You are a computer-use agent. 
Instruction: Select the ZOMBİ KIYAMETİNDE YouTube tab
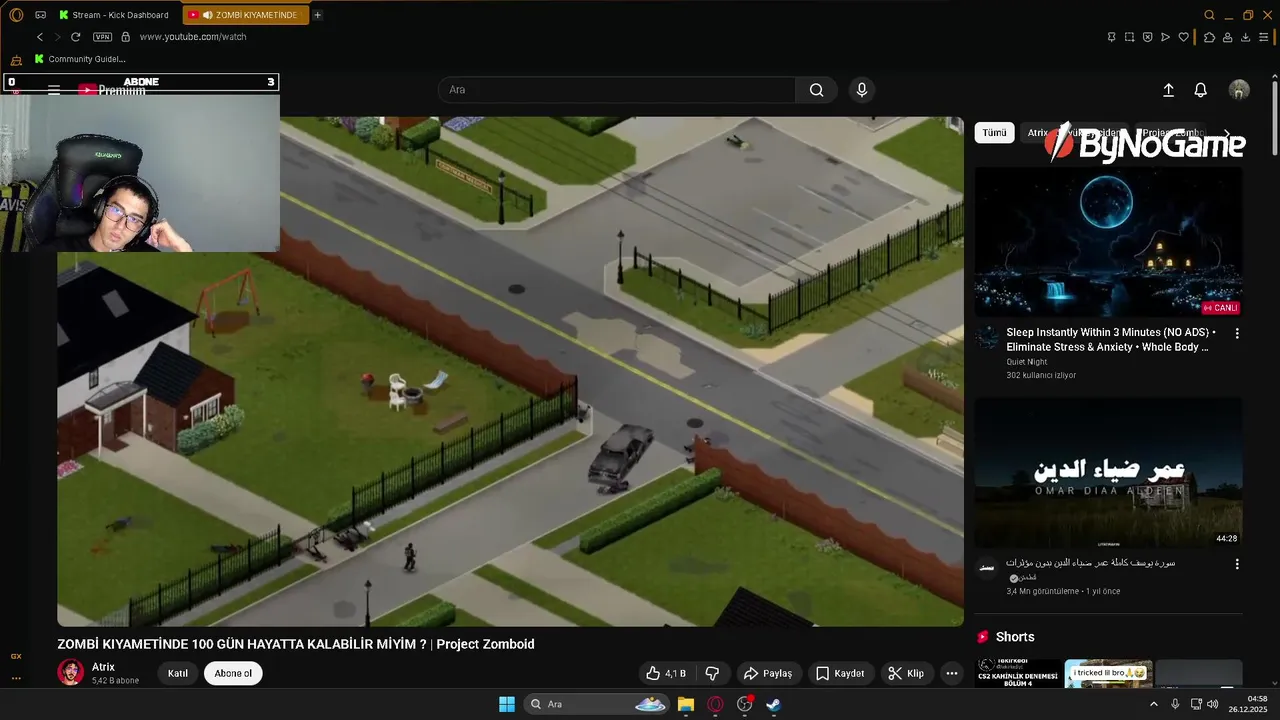point(246,15)
